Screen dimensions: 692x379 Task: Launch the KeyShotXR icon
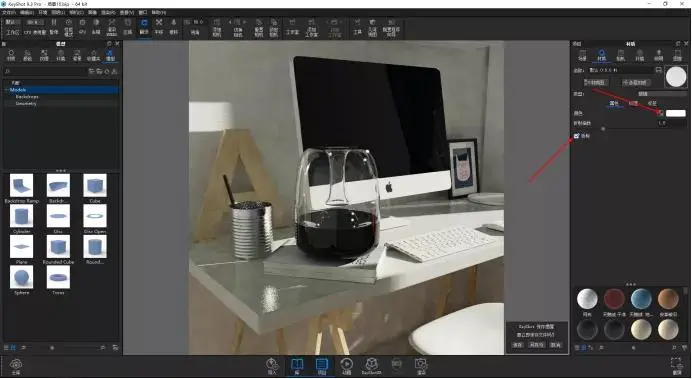pos(371,365)
